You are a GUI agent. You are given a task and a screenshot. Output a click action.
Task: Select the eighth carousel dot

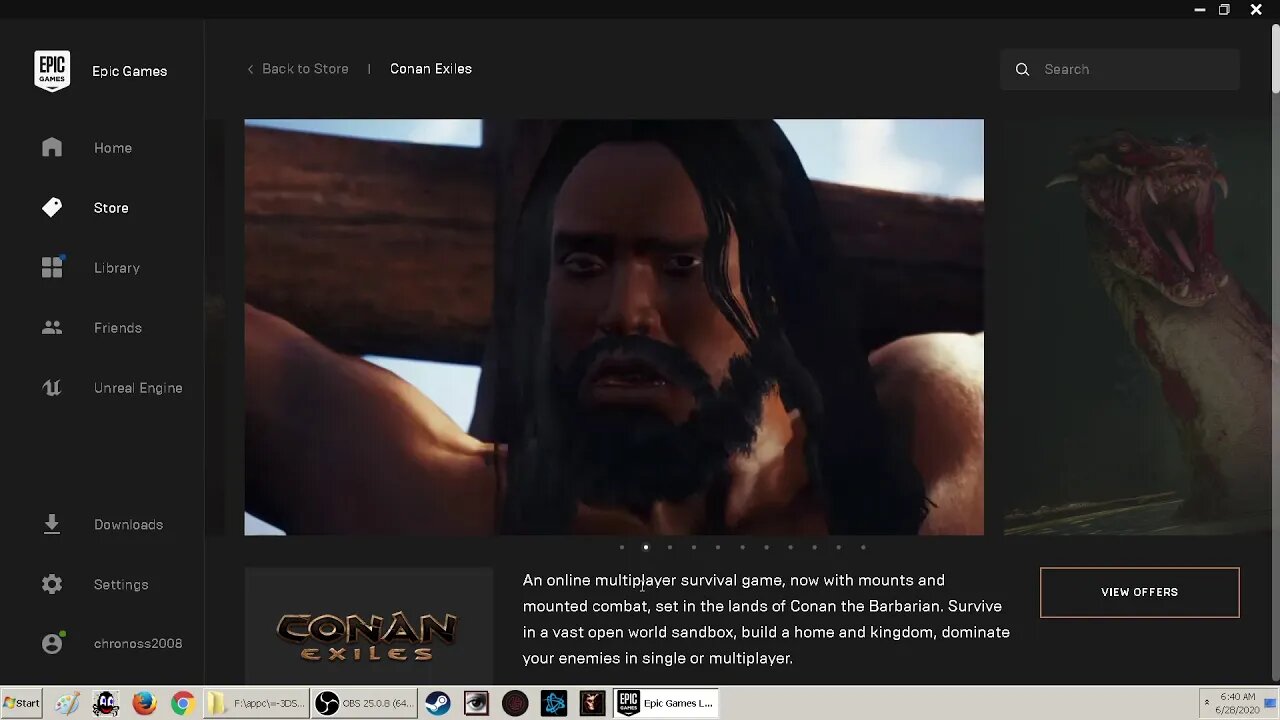[x=790, y=547]
